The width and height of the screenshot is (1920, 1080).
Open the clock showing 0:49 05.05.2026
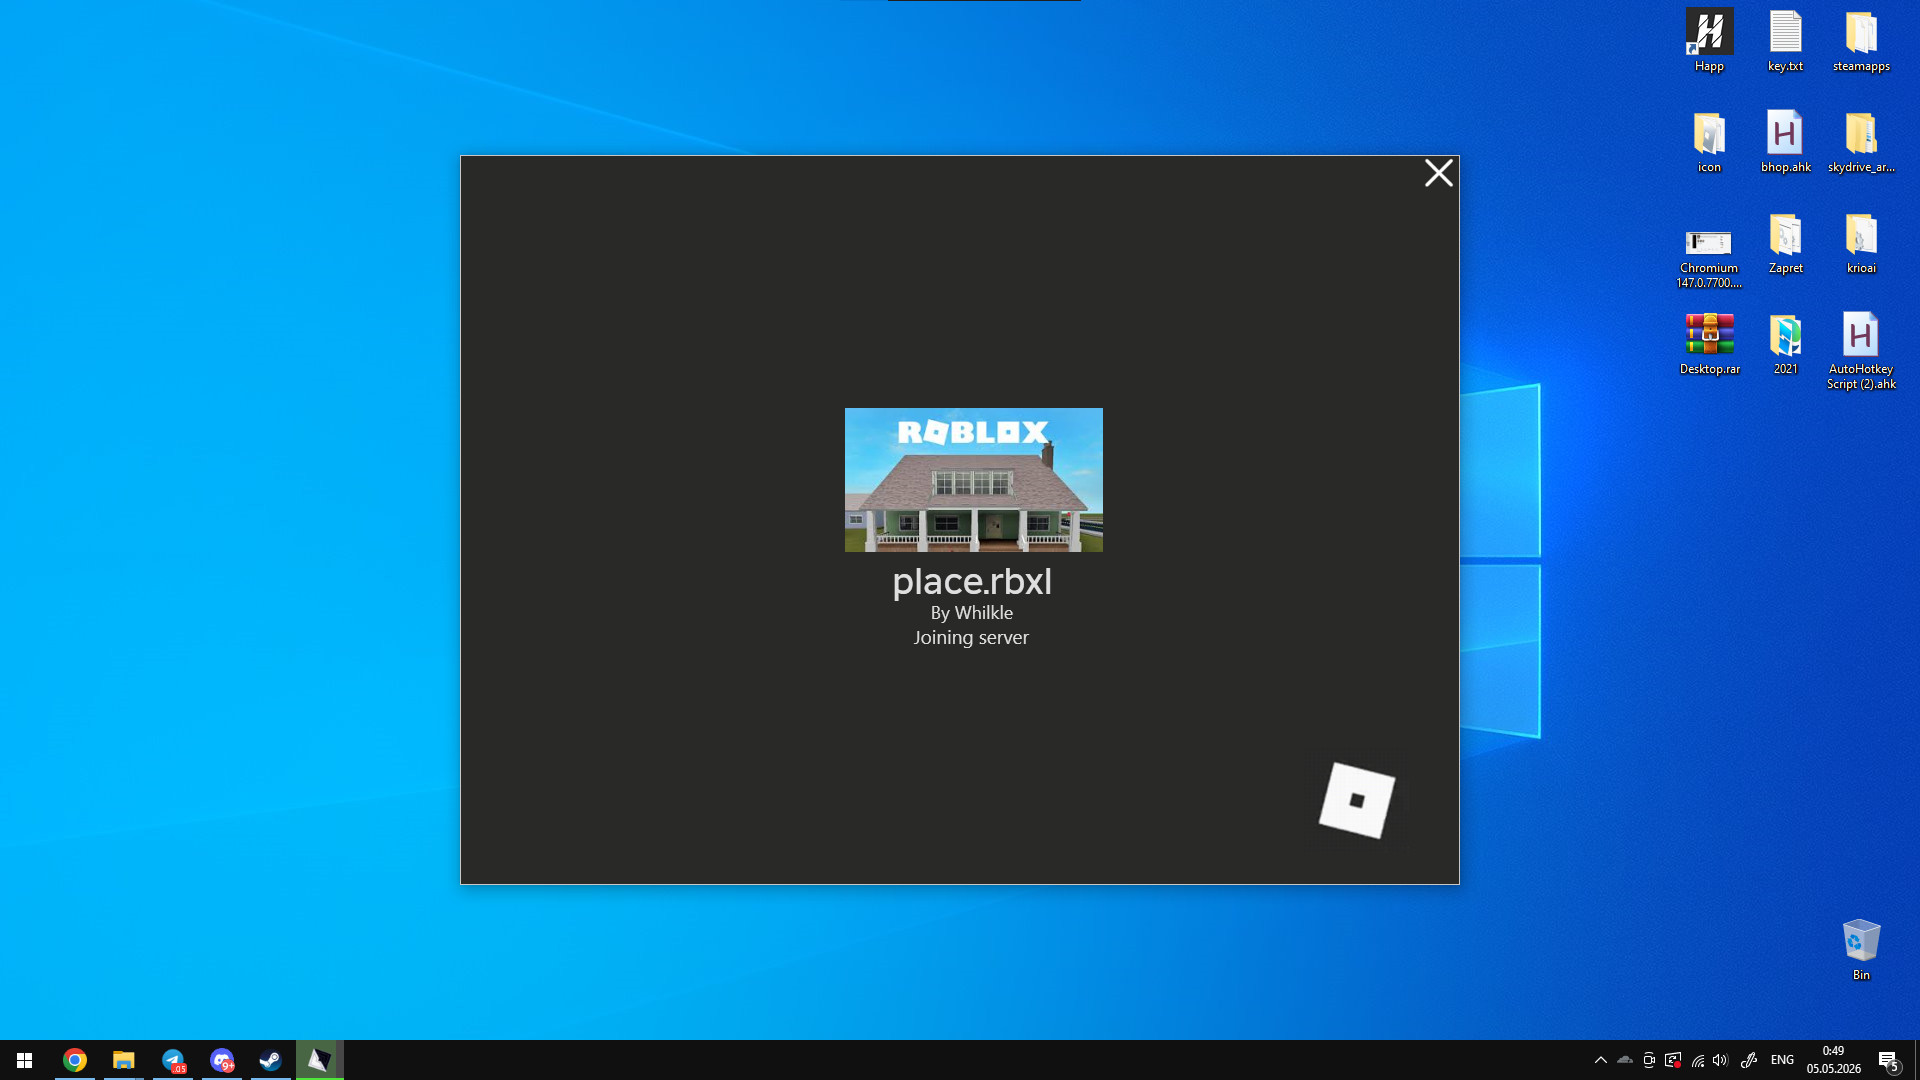(1833, 1060)
